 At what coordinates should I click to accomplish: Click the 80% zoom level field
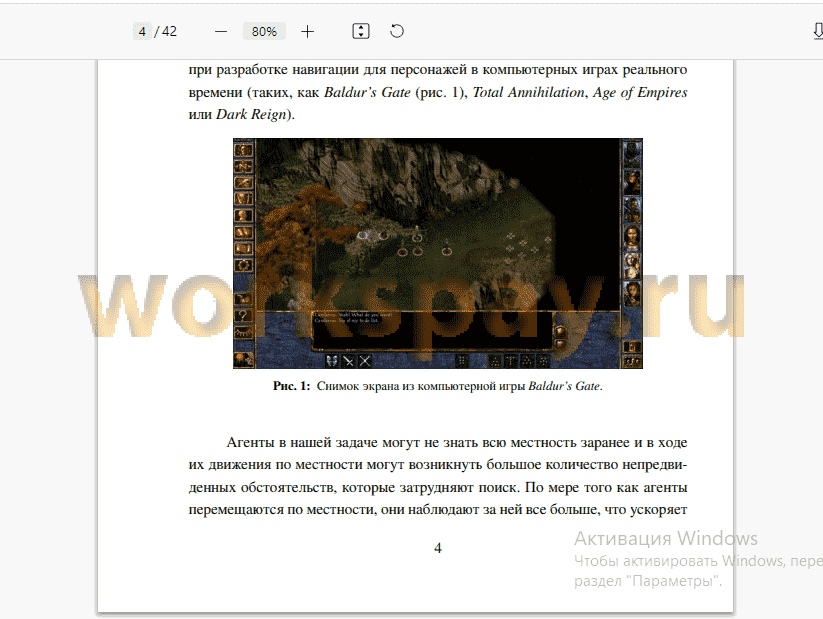(x=264, y=32)
